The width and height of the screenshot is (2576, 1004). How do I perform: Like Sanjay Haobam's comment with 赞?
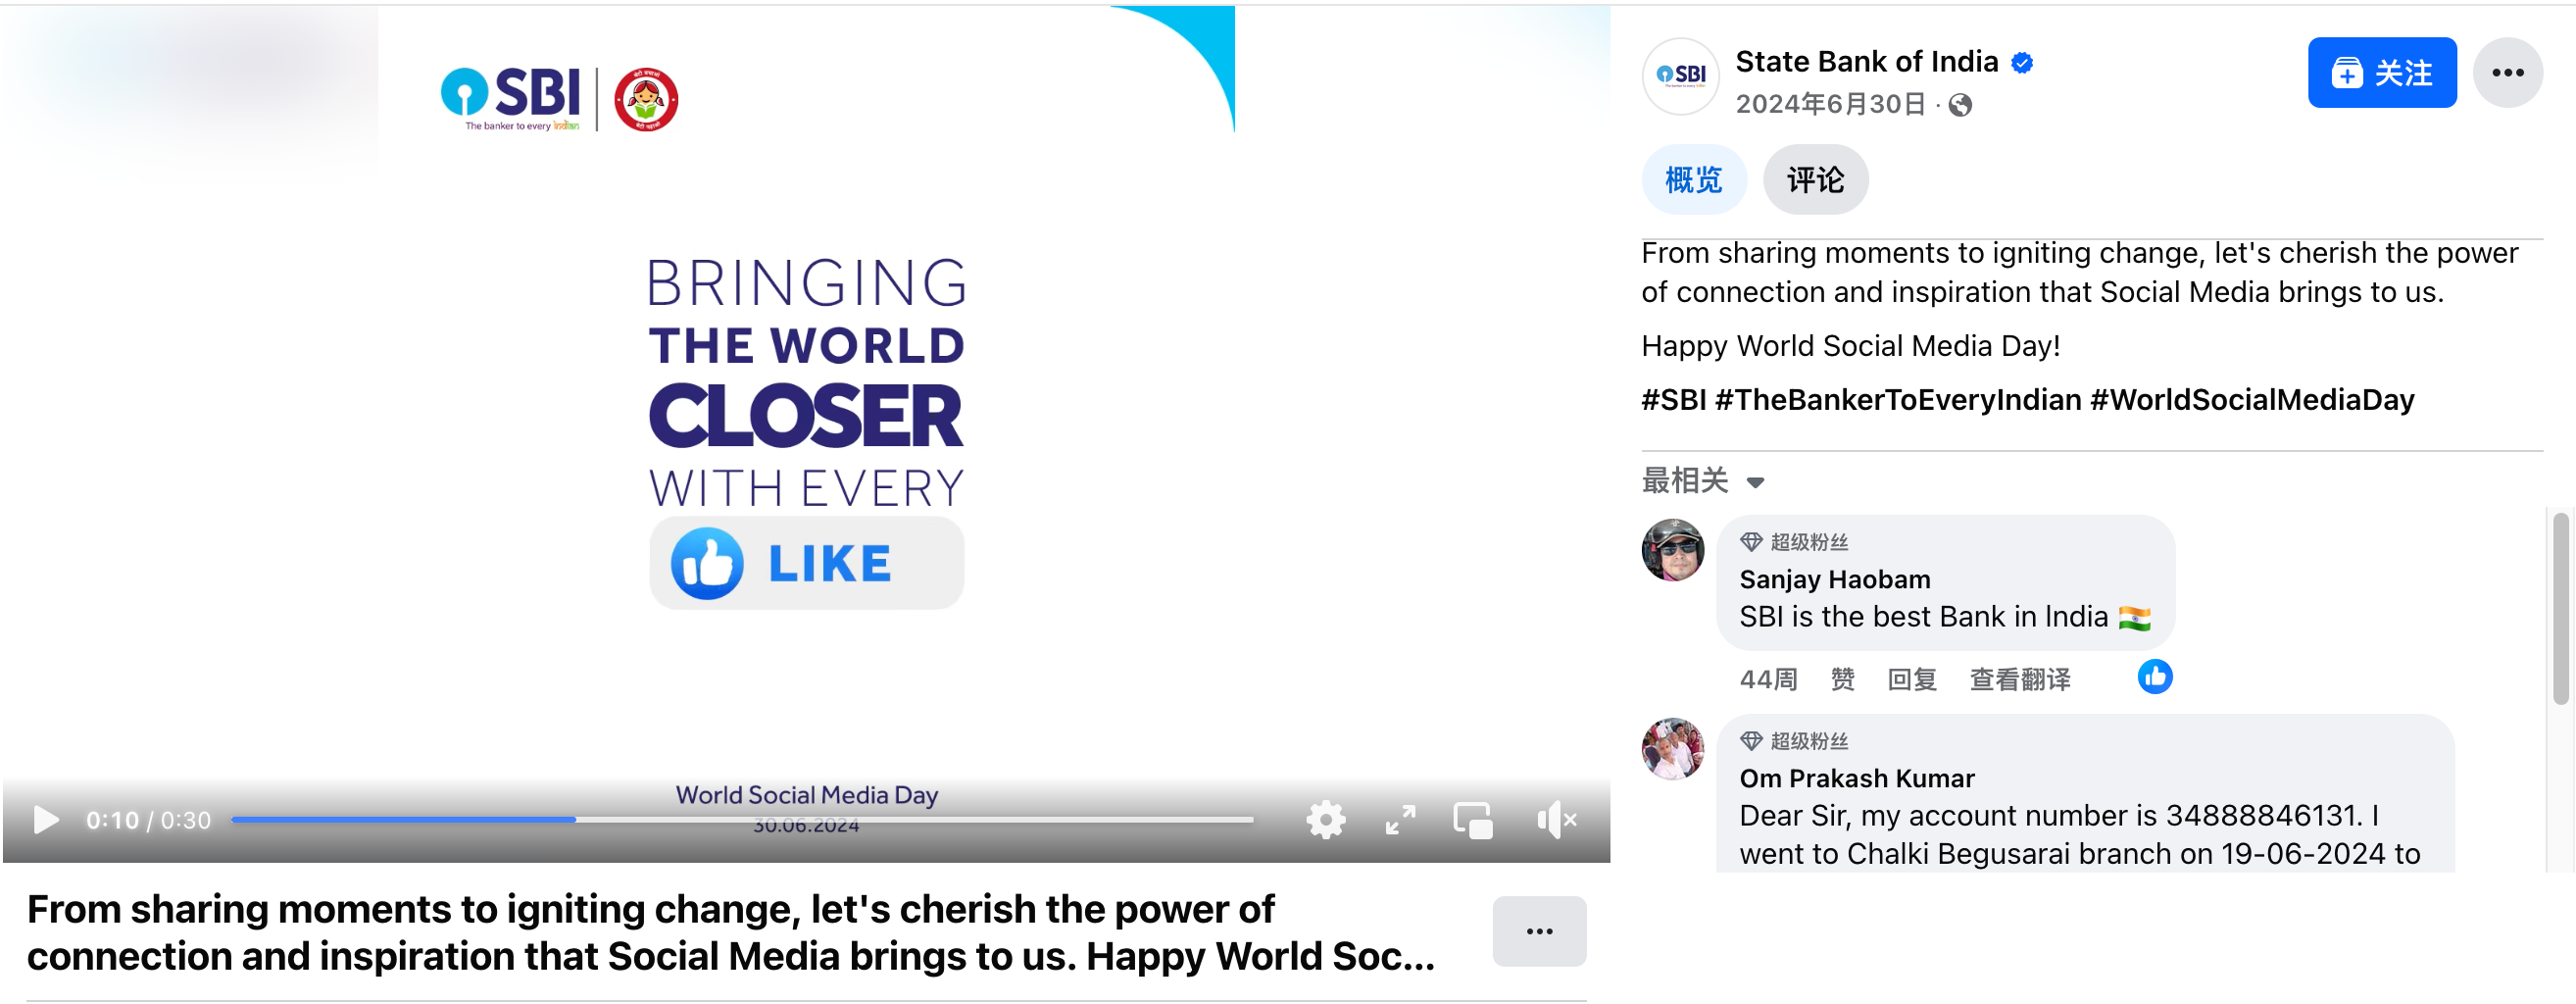(1842, 680)
